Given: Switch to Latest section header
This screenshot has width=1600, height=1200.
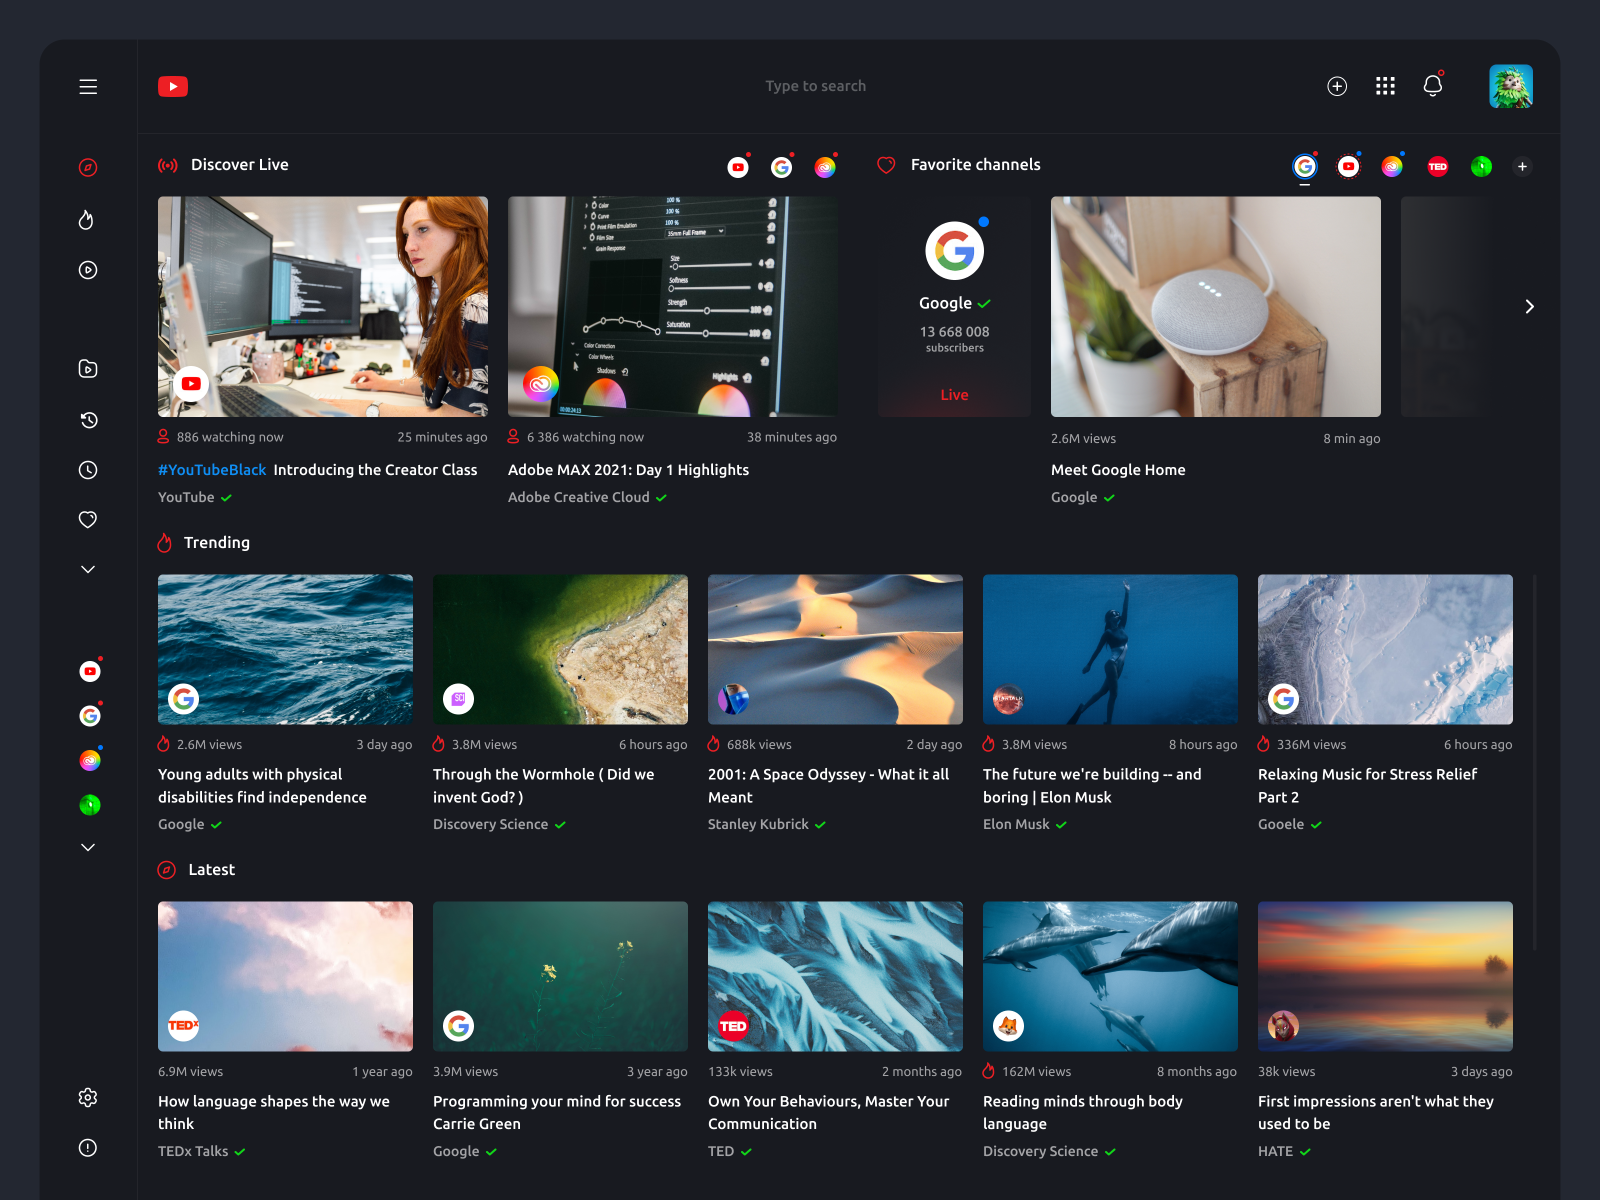Looking at the screenshot, I should 210,869.
